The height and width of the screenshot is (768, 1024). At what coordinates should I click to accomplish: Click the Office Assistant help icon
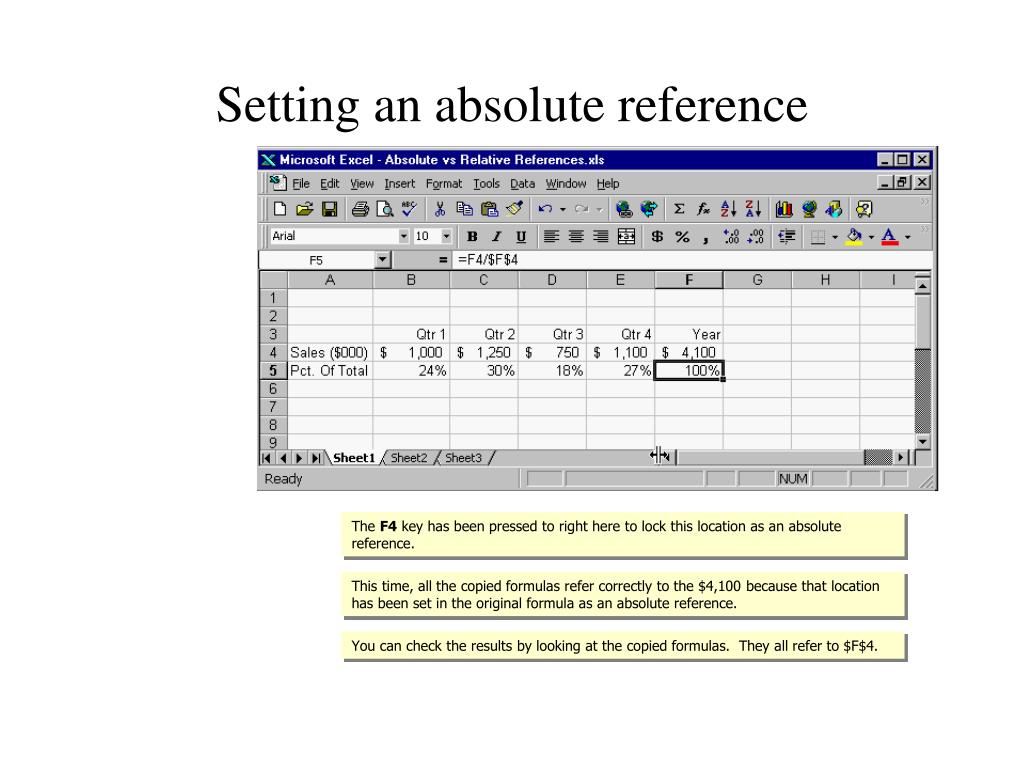click(x=864, y=209)
